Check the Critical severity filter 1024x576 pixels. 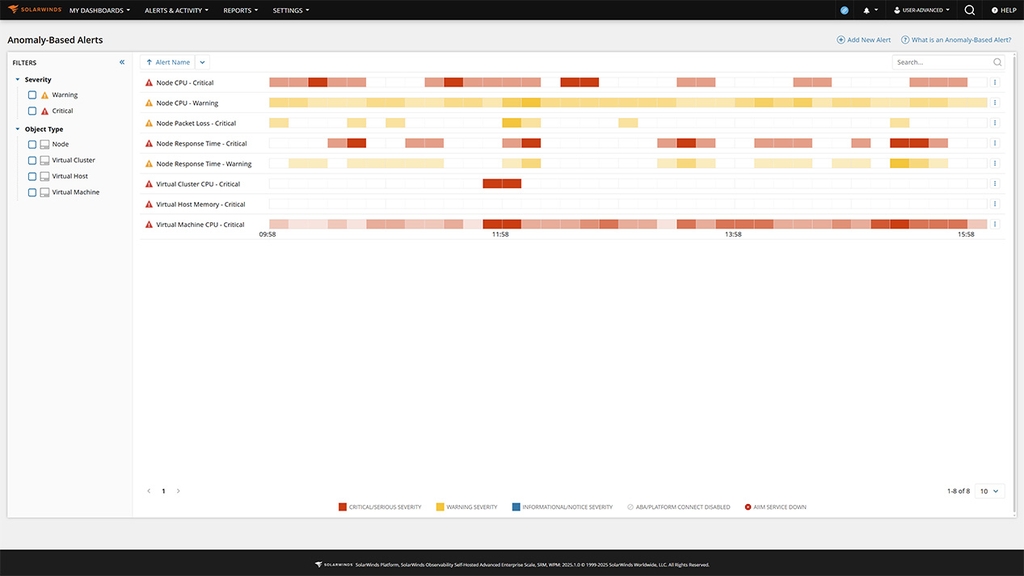point(31,110)
